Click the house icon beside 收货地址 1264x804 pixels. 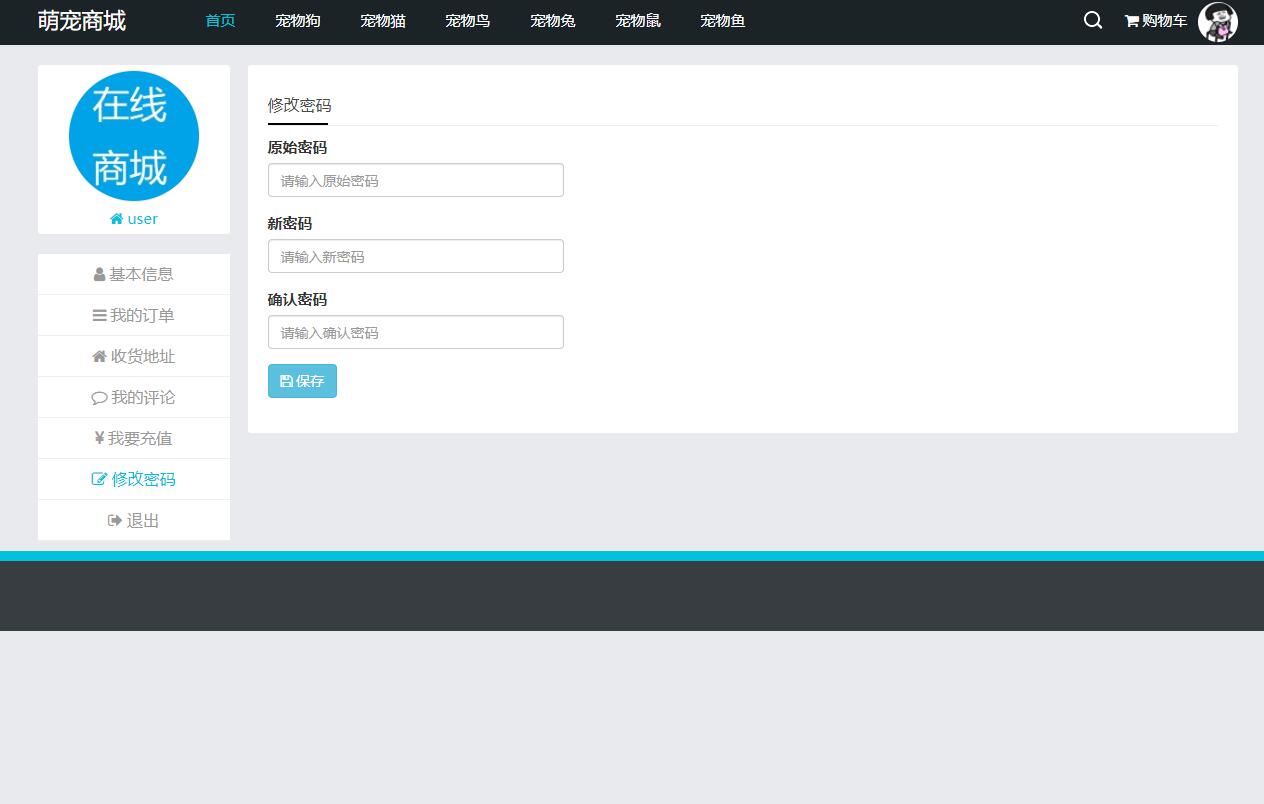100,356
